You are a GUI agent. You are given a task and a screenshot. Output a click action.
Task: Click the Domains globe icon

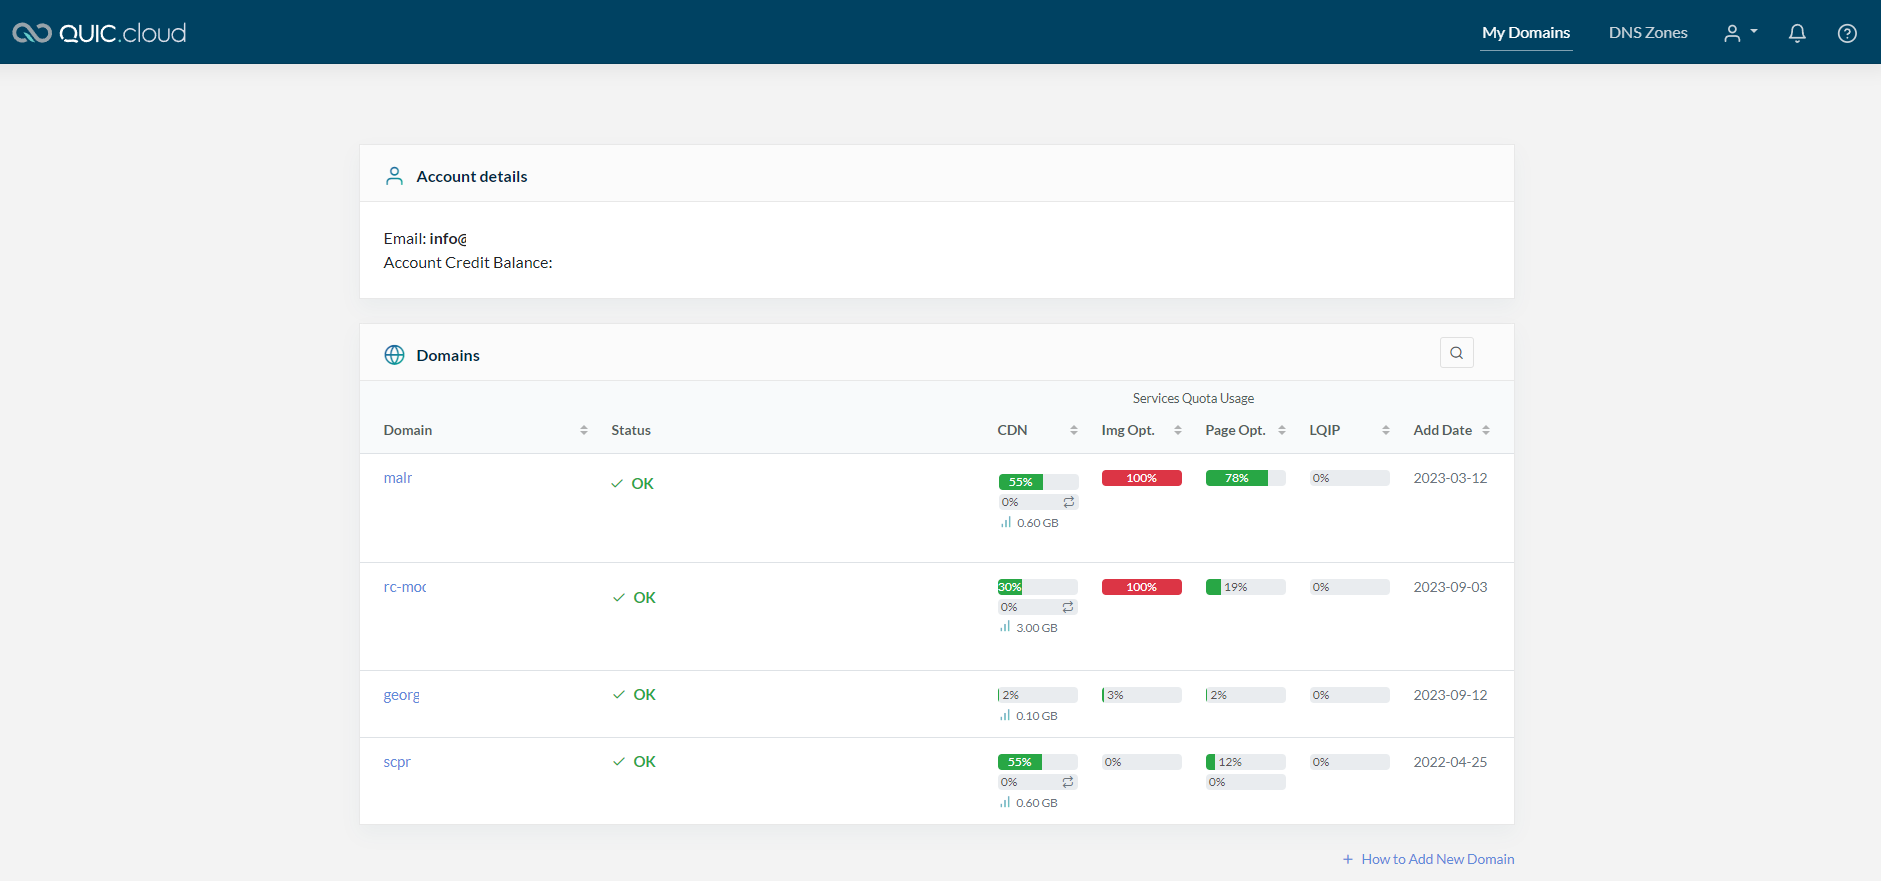(x=394, y=355)
